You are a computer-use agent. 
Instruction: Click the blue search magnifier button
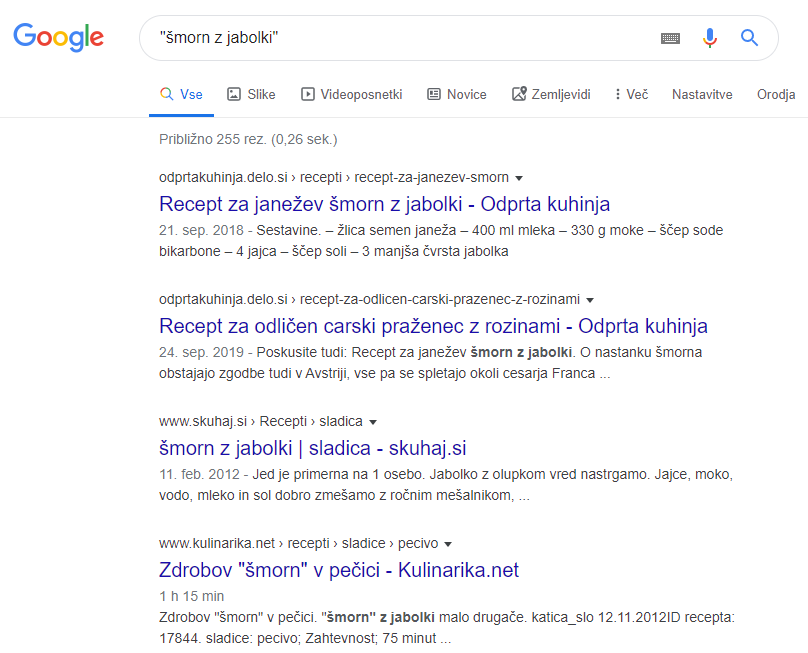click(x=749, y=38)
